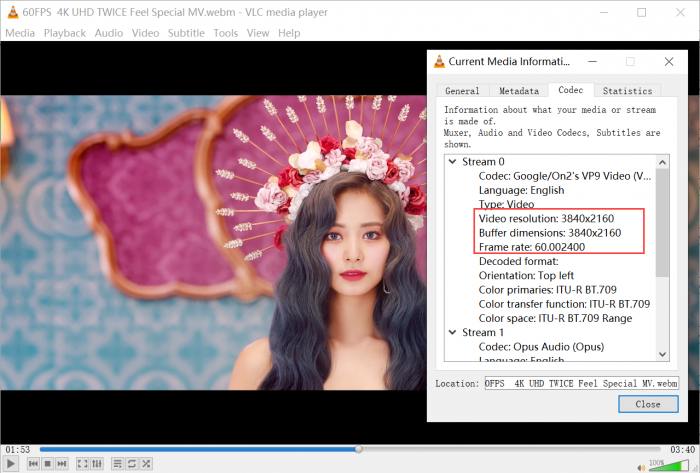Skip to next media track

[62, 464]
